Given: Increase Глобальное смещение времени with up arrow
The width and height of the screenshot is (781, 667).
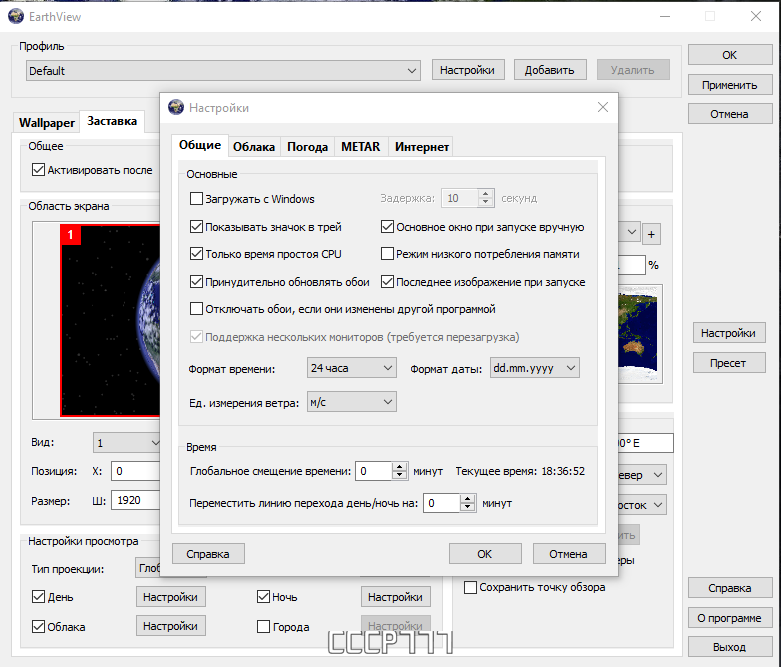Looking at the screenshot, I should click(399, 467).
